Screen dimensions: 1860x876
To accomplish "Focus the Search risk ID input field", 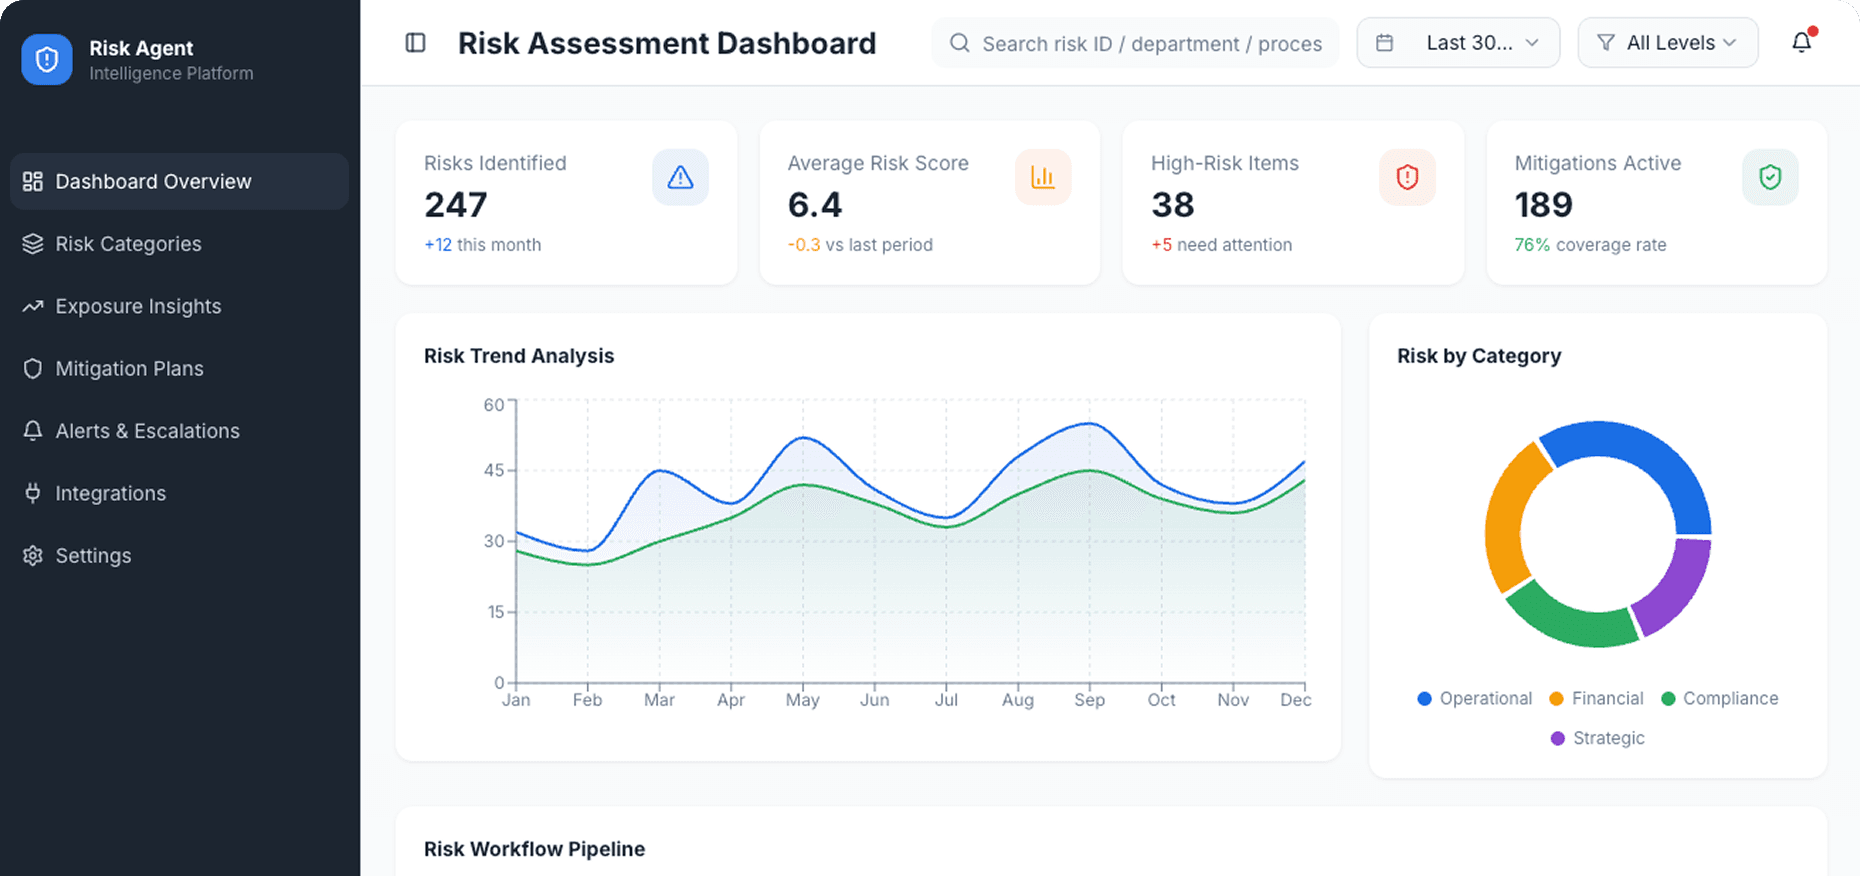I will tap(1135, 43).
